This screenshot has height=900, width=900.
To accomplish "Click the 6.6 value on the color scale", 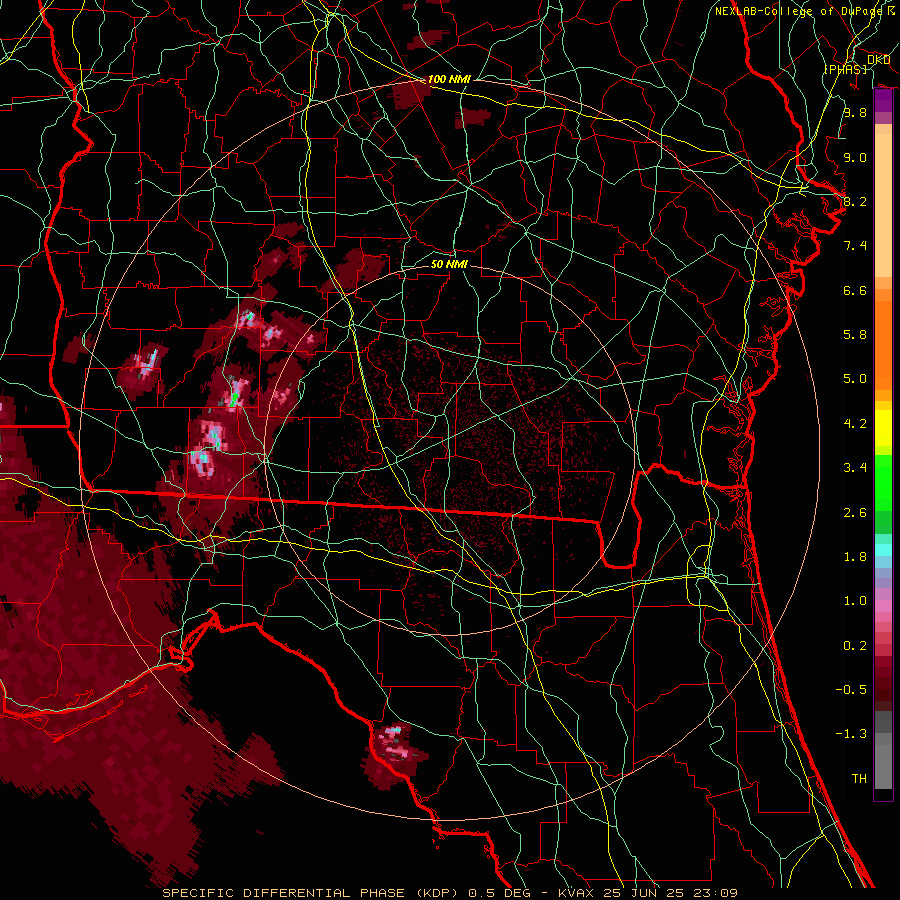I will click(x=855, y=290).
